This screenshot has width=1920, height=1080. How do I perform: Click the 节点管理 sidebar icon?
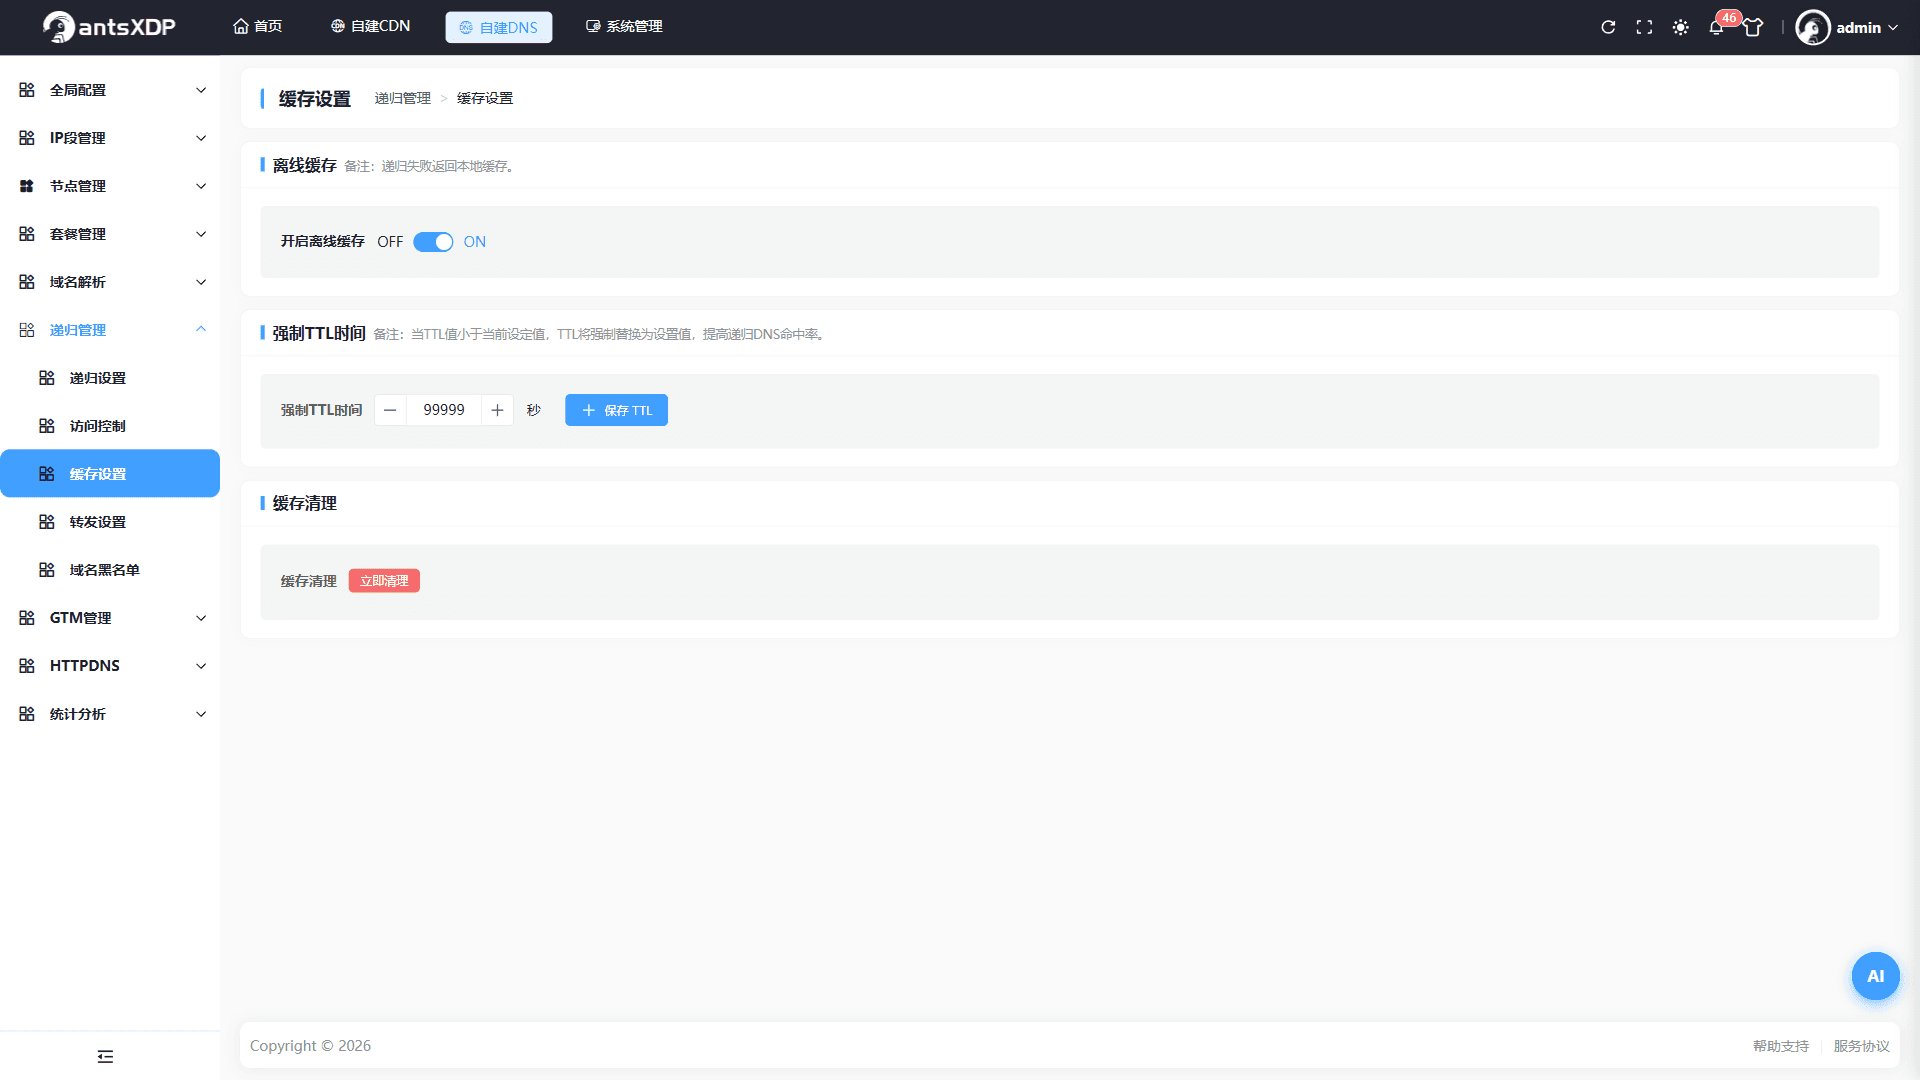27,186
